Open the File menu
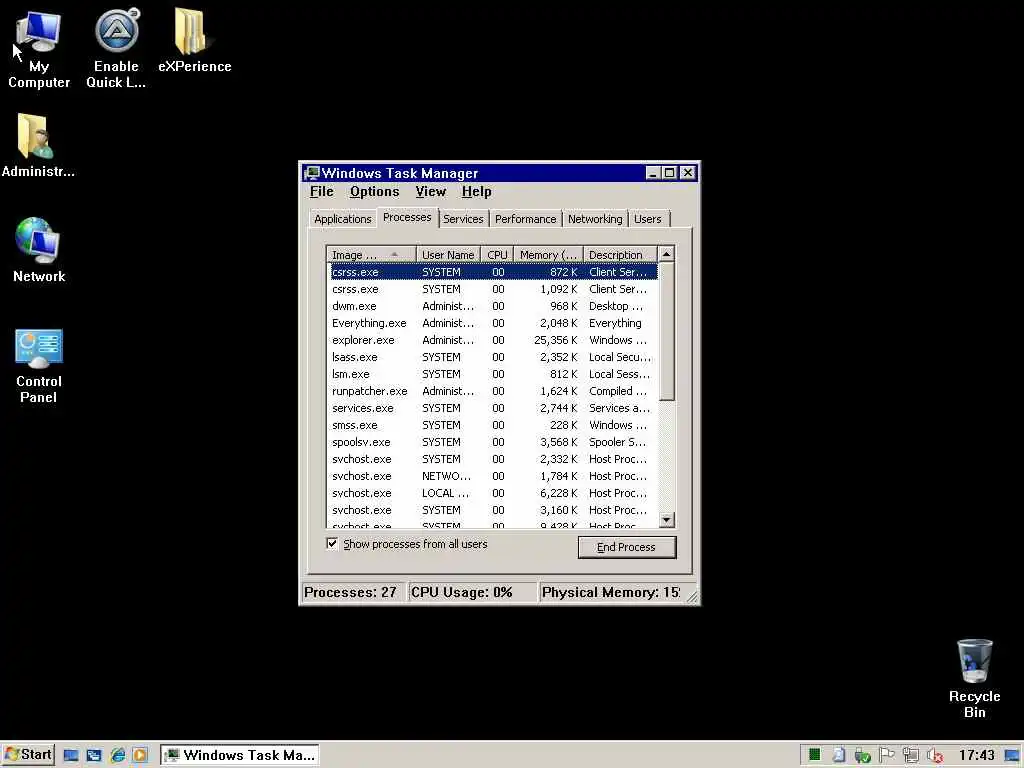1024x768 pixels. 321,191
